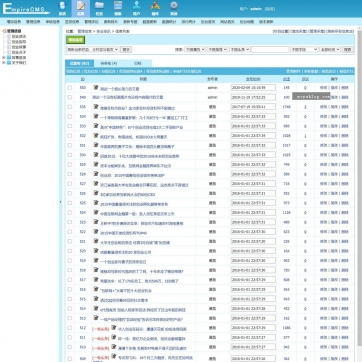362x362 pixels.
Task: Tick the checkbox for article ID 530
Action: pyautogui.click(x=70, y=155)
